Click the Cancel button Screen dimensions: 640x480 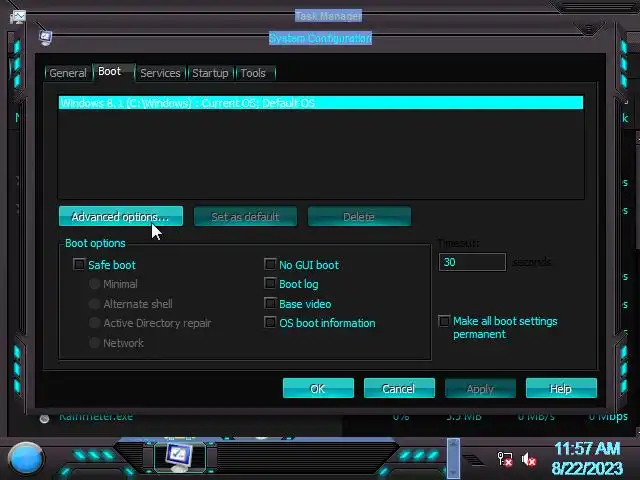click(399, 388)
